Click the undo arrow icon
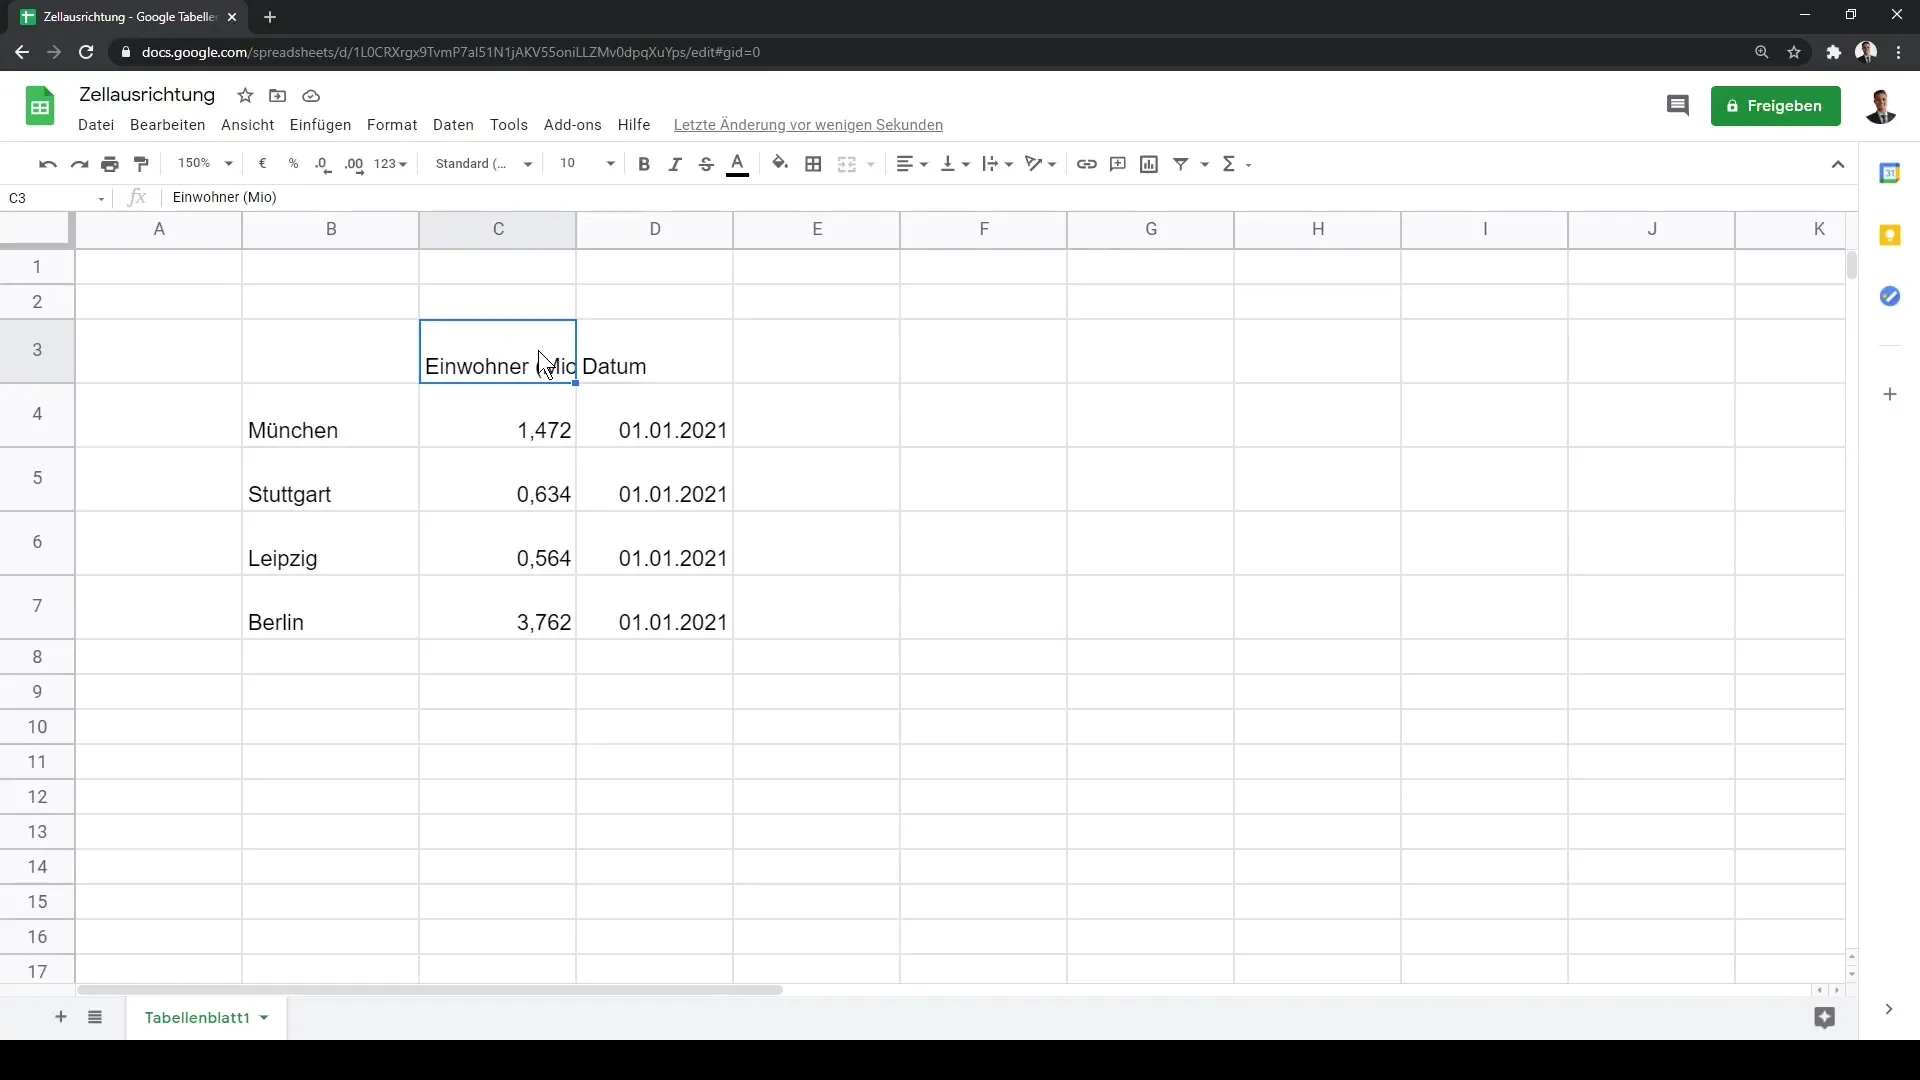This screenshot has height=1080, width=1920. point(47,164)
